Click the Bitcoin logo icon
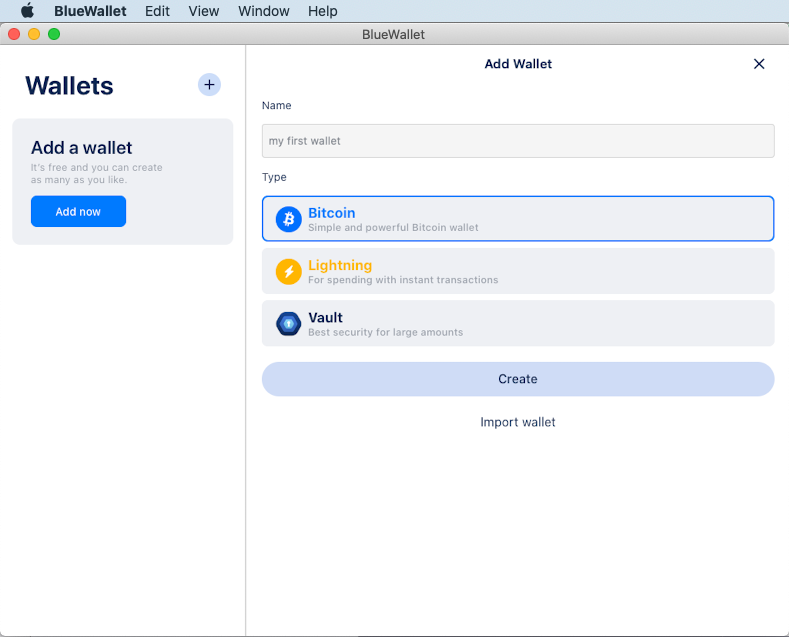This screenshot has height=637, width=789. tap(289, 219)
